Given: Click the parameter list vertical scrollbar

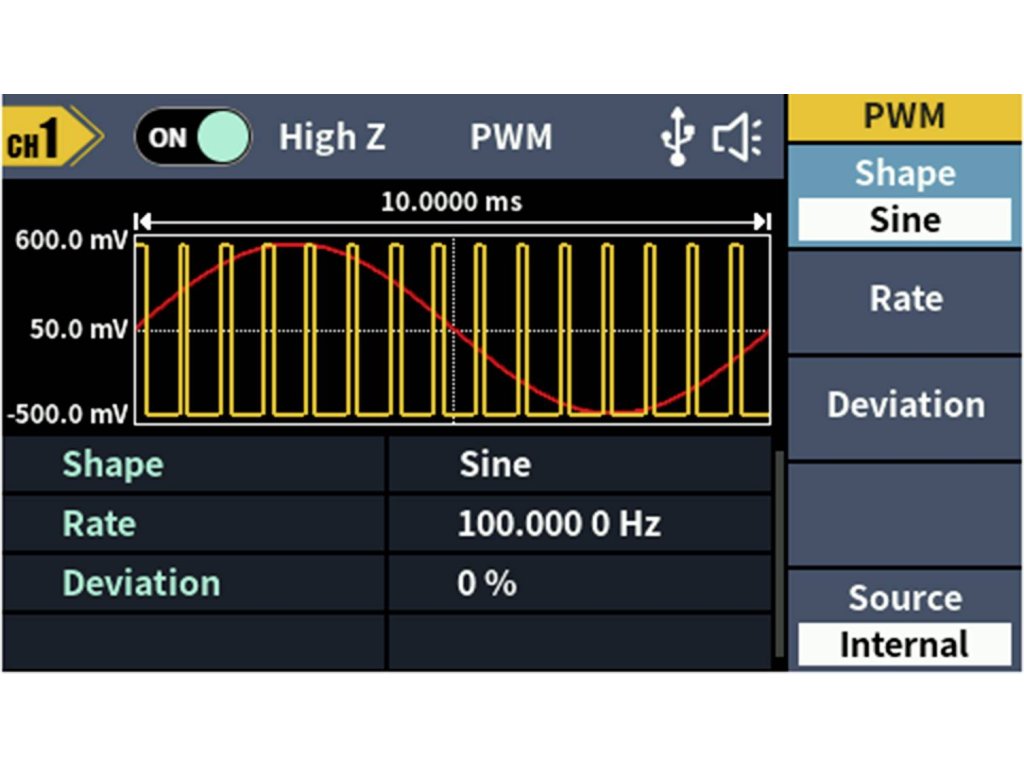Looking at the screenshot, I should click(779, 553).
